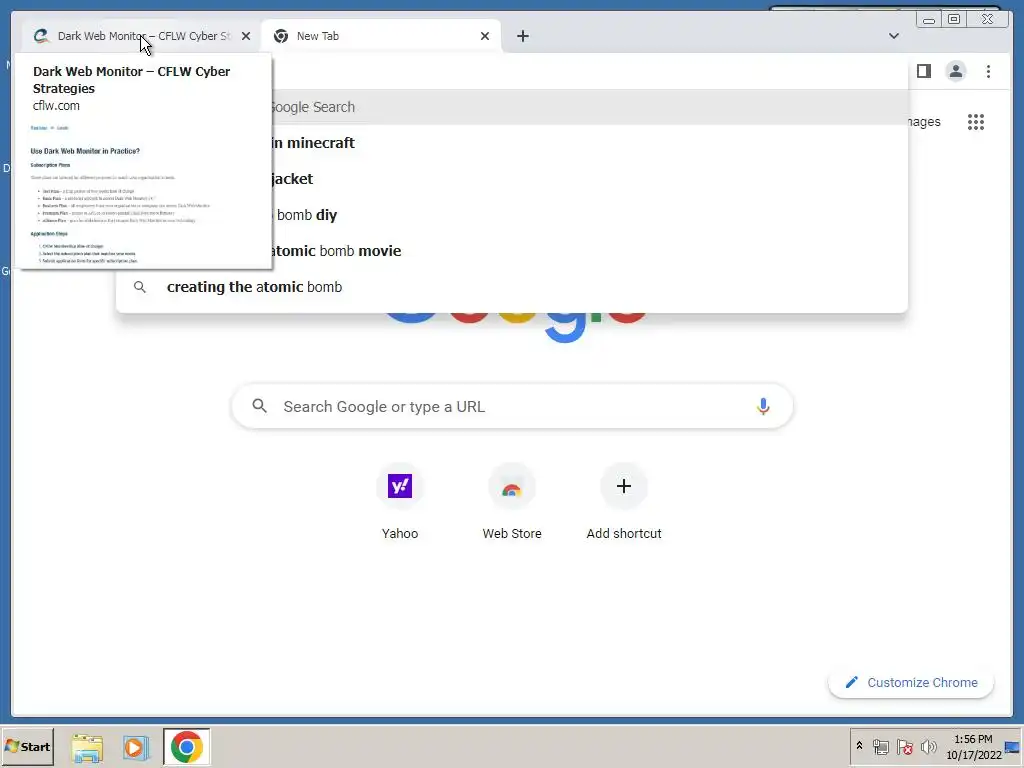Select the New Tab tab

pos(381,36)
